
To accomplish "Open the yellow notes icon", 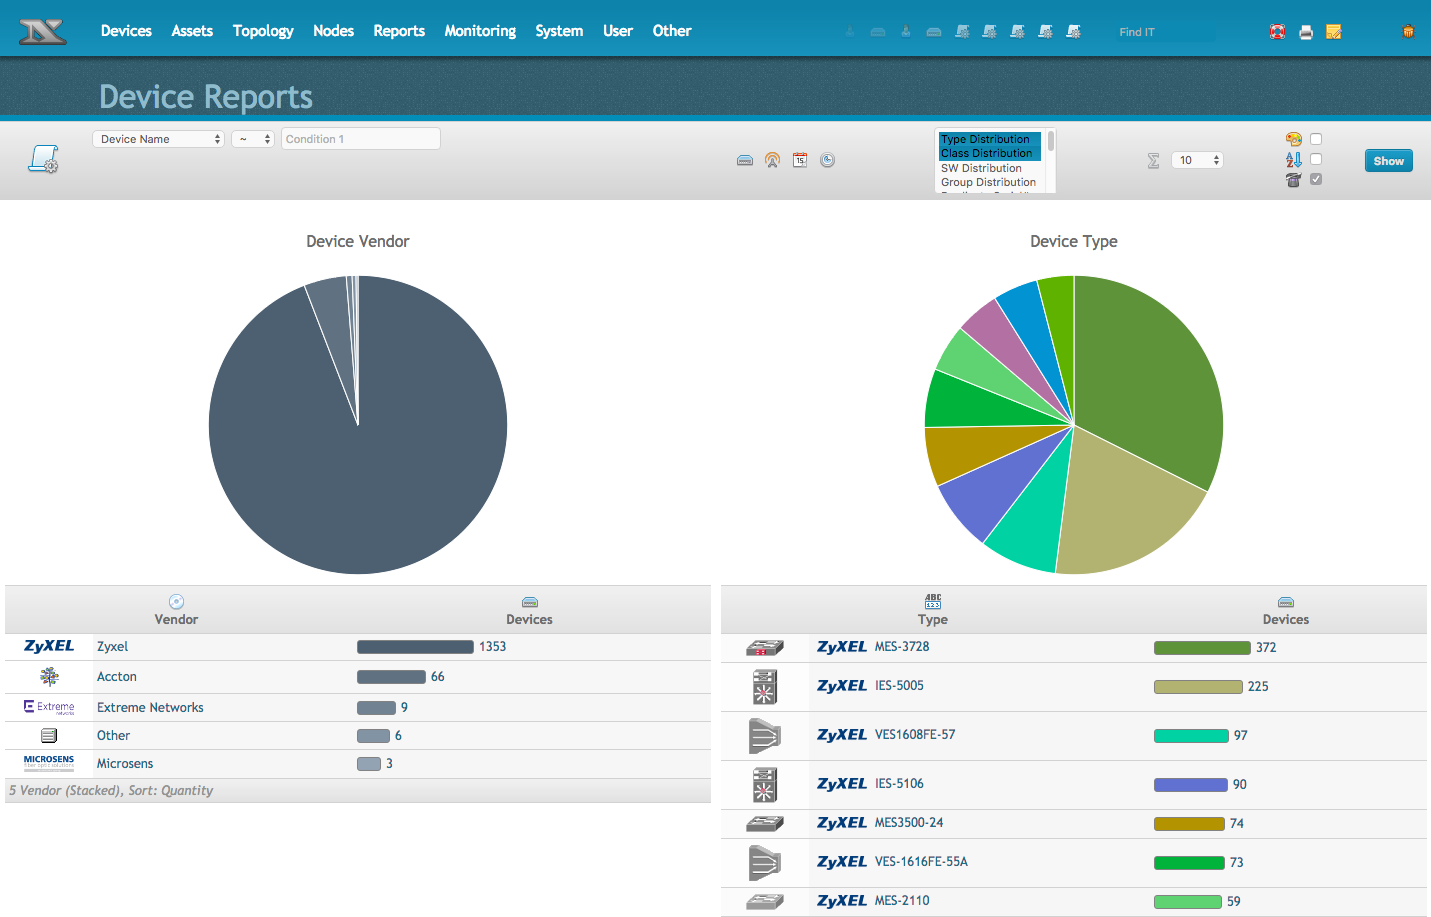I will coord(1333,32).
